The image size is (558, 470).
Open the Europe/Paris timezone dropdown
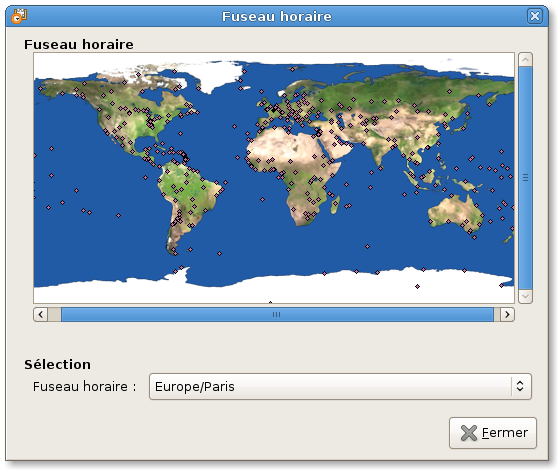coord(340,386)
